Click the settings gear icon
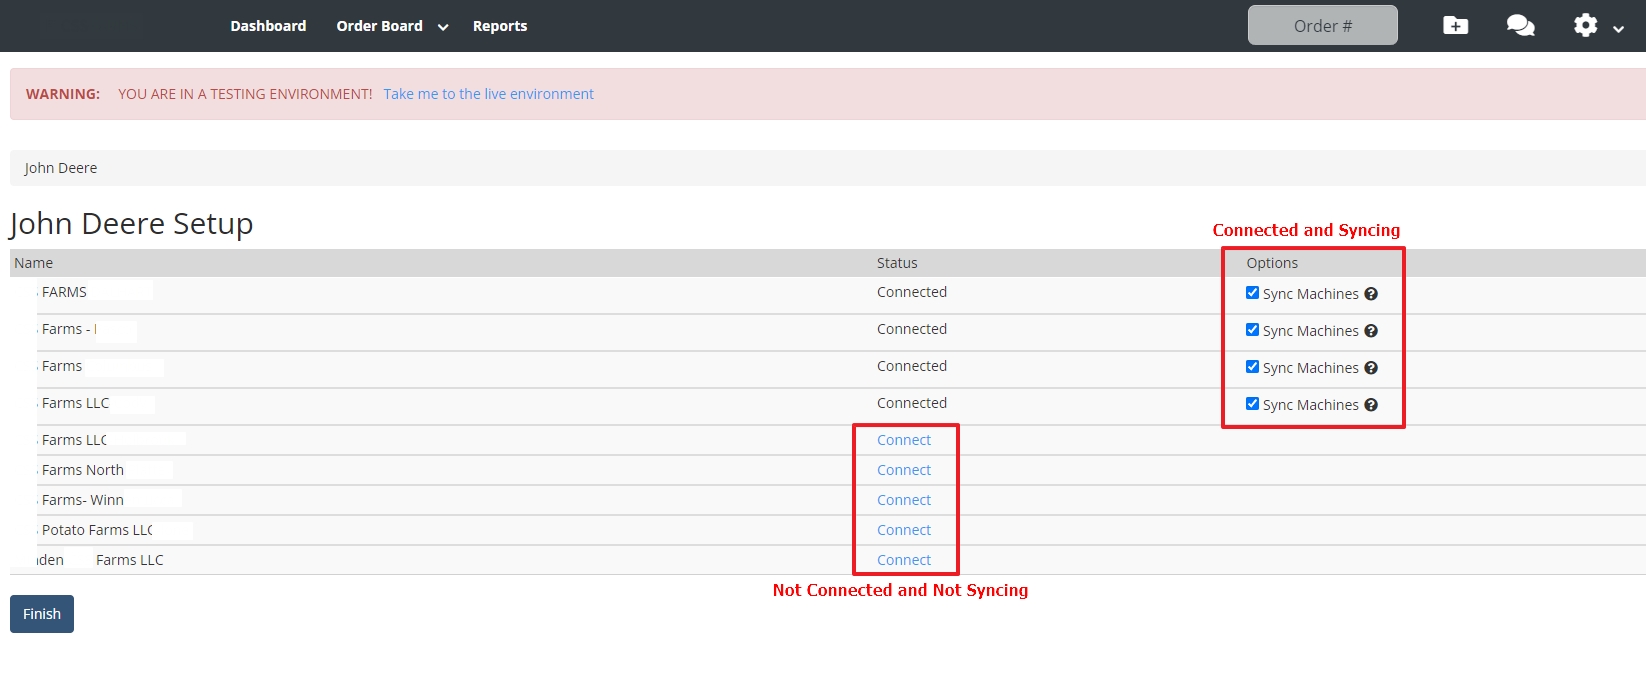Screen dimensions: 1646x692 coord(1585,26)
